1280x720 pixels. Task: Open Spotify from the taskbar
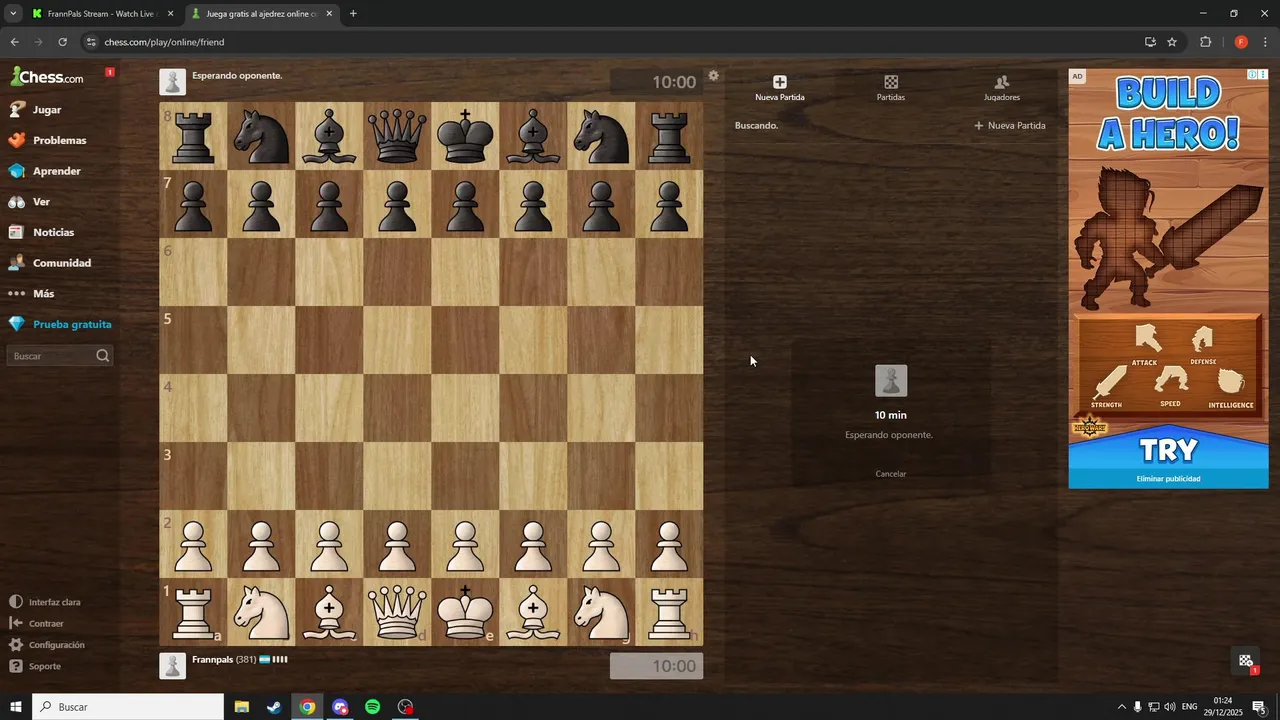pyautogui.click(x=372, y=707)
